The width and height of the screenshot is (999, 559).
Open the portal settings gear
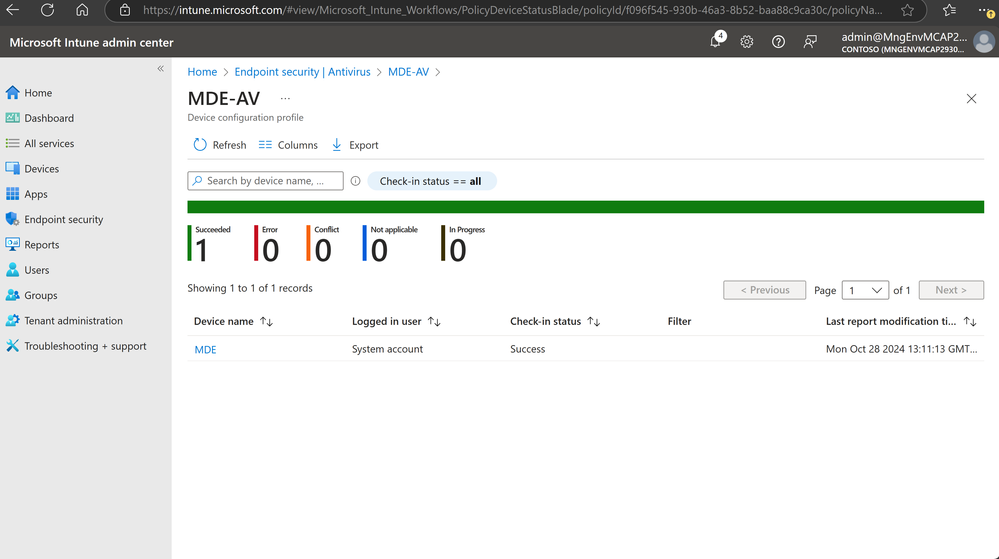[747, 42]
